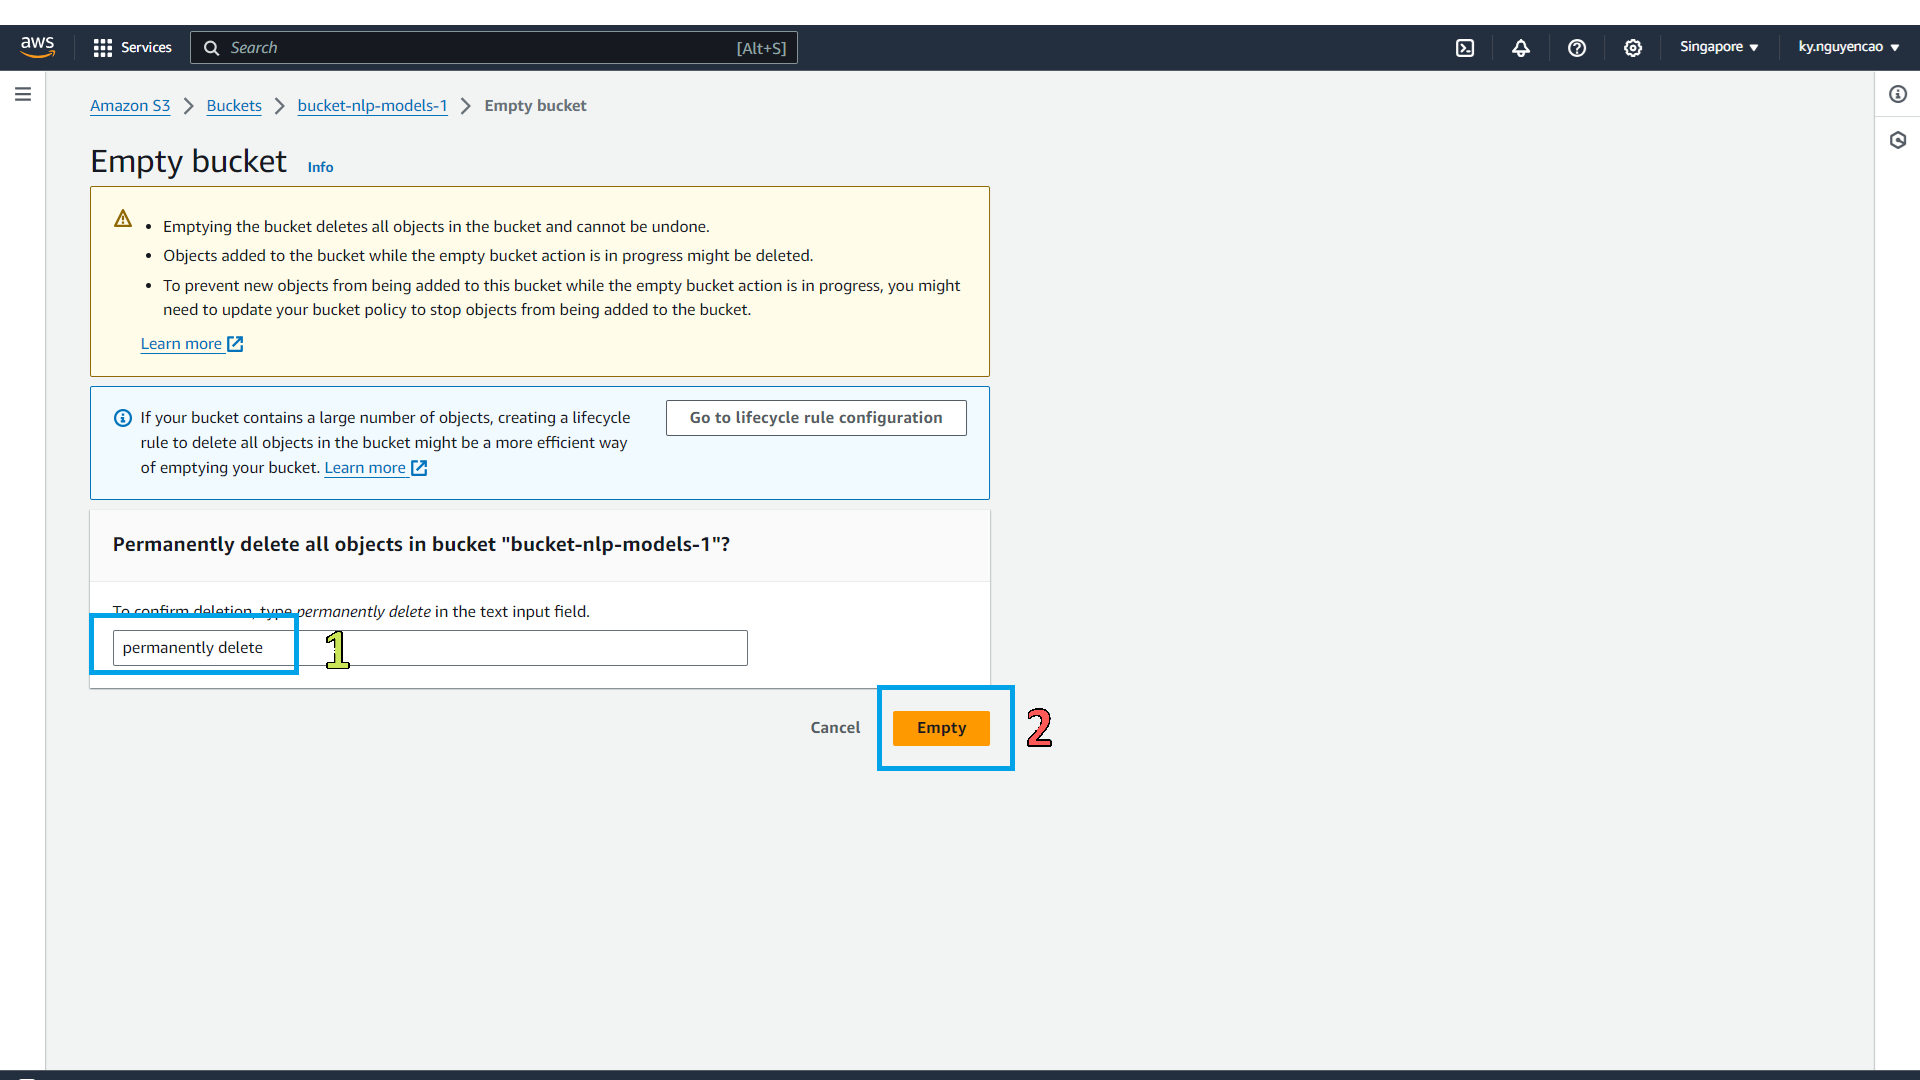Go to Amazon S3 breadcrumb
This screenshot has width=1920, height=1080.
pos(130,106)
